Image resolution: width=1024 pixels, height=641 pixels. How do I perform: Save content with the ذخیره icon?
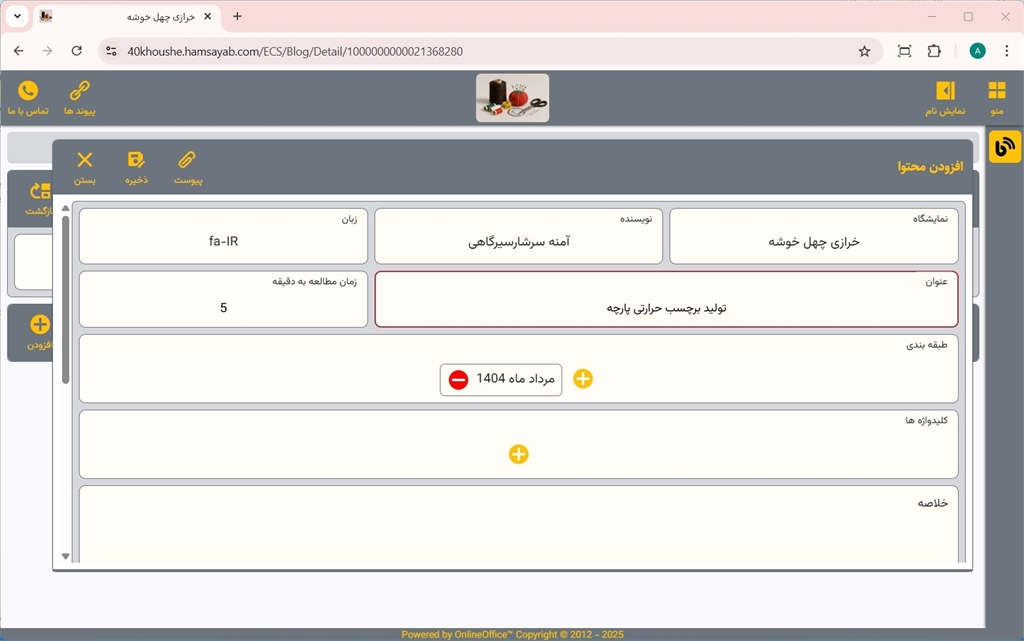click(x=136, y=160)
